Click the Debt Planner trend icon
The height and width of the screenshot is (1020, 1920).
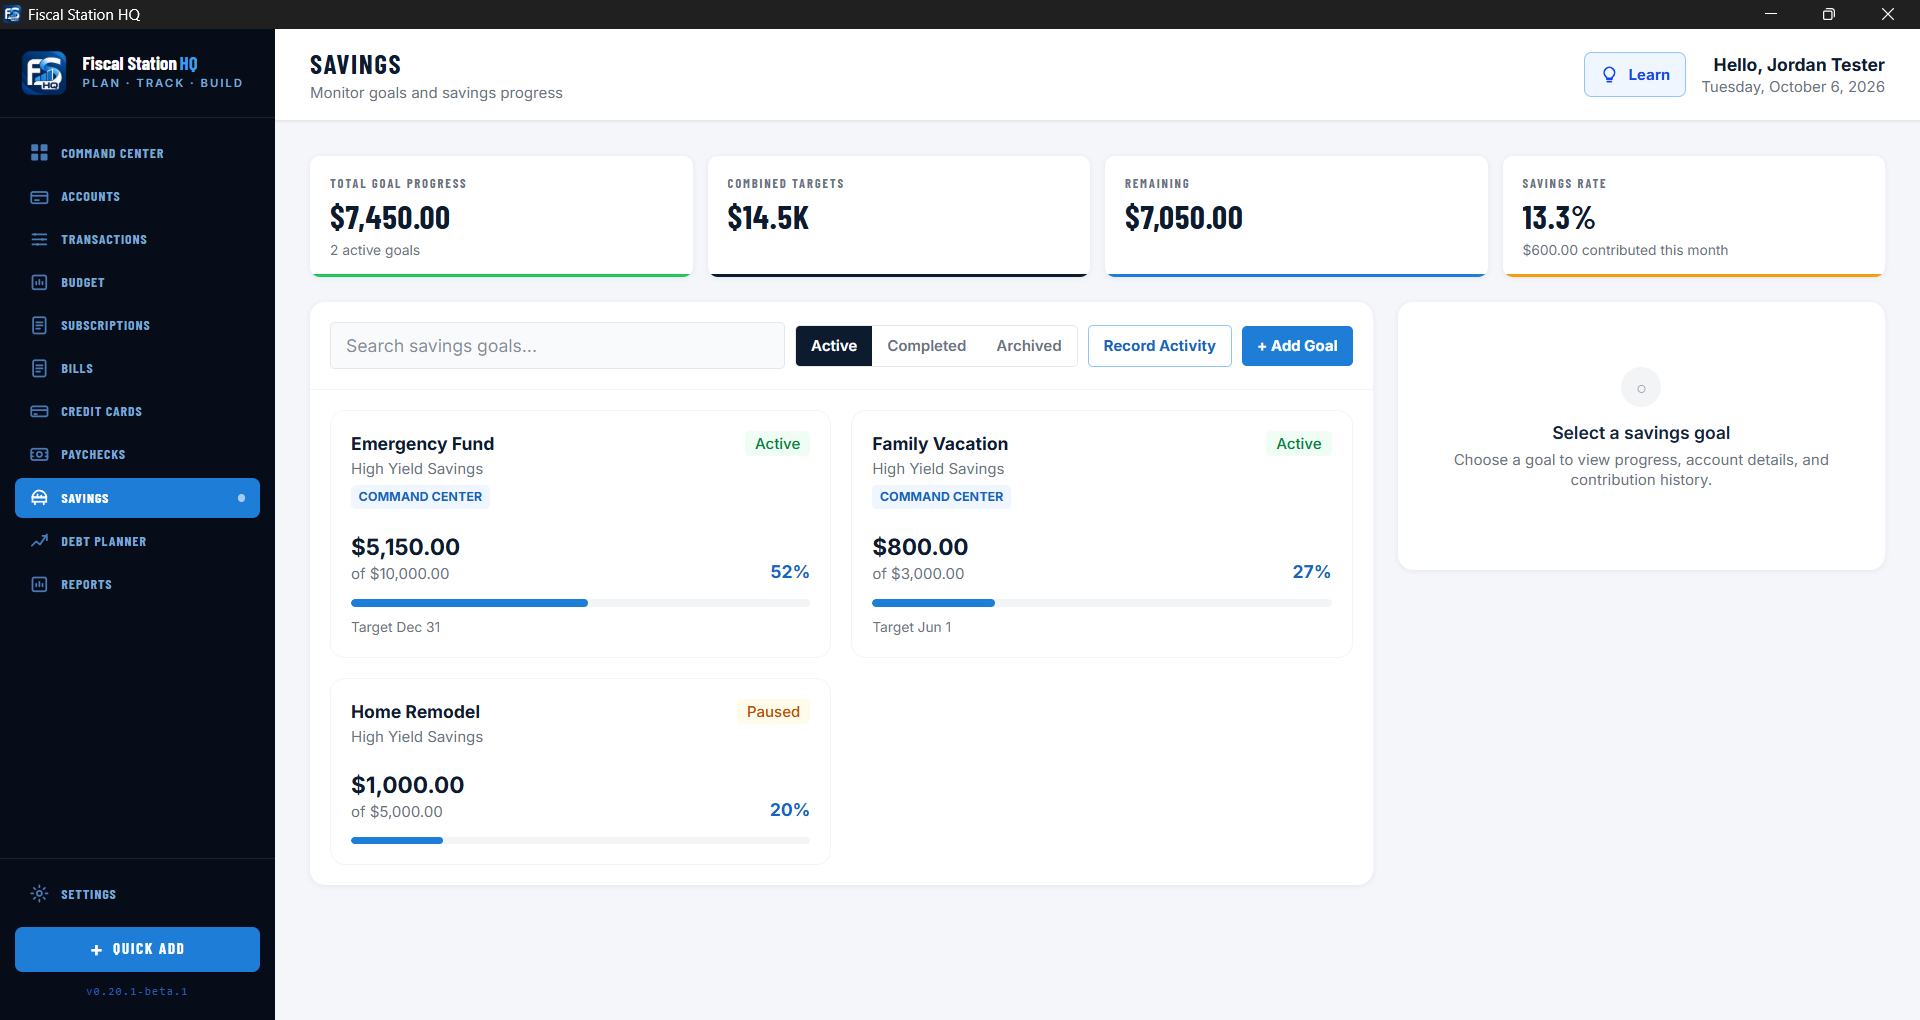[39, 541]
